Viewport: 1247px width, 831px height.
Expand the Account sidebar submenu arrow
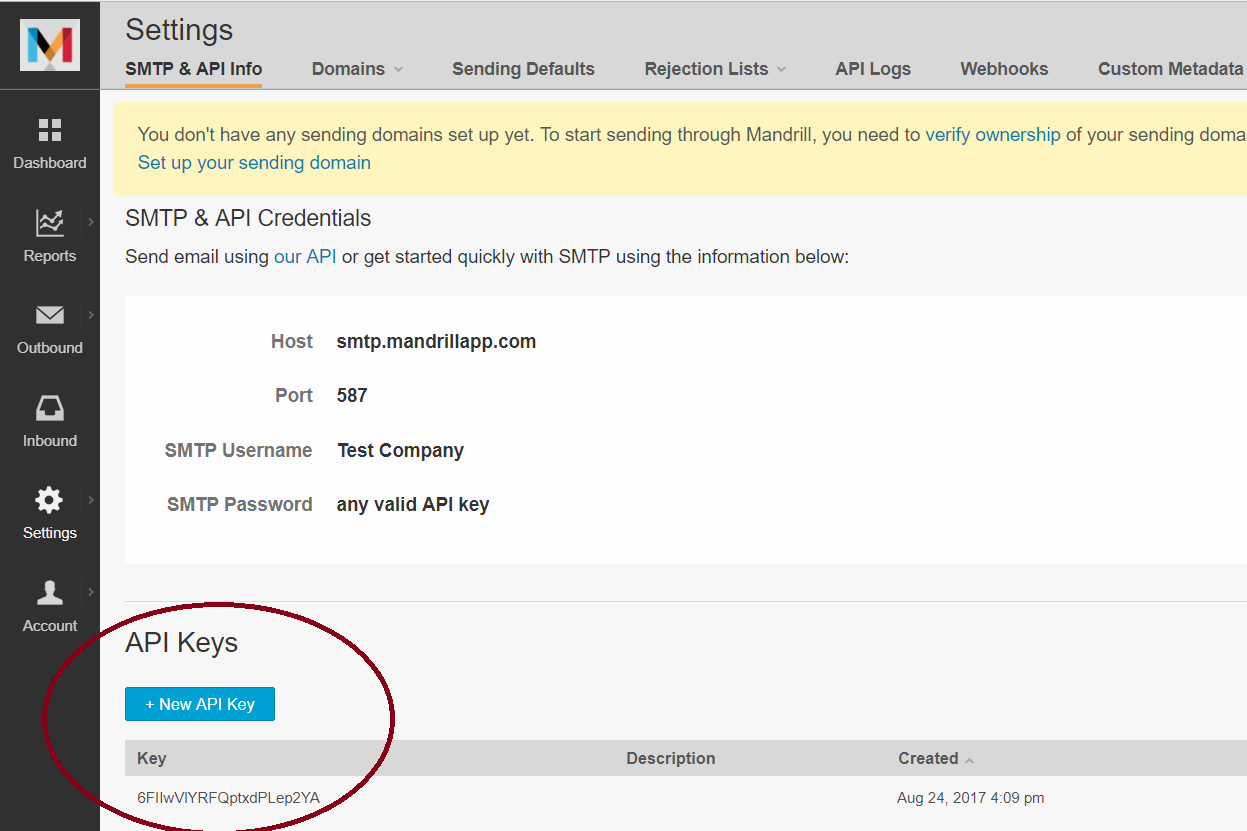90,592
